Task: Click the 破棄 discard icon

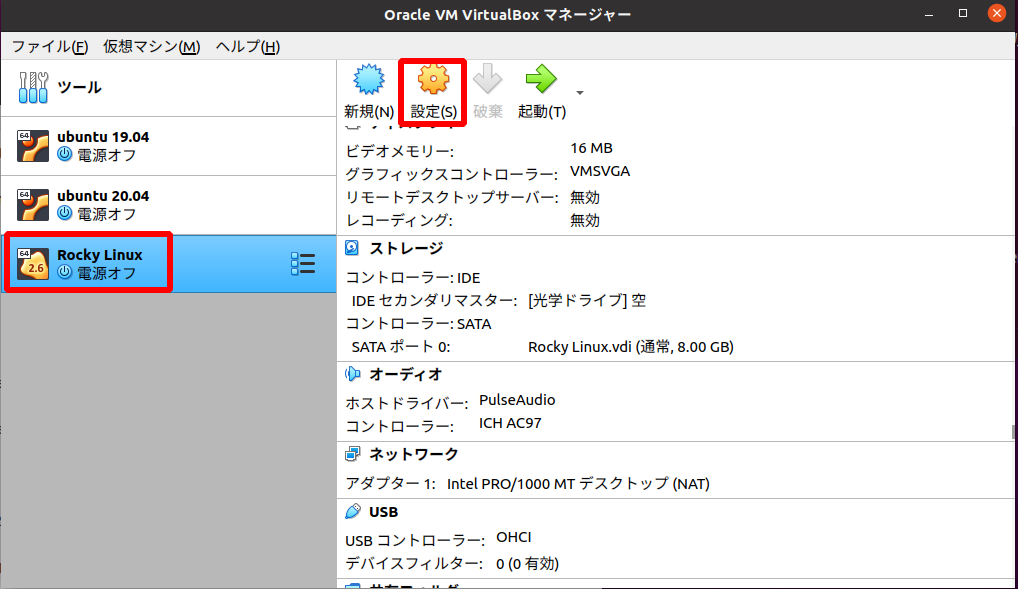Action: (488, 80)
